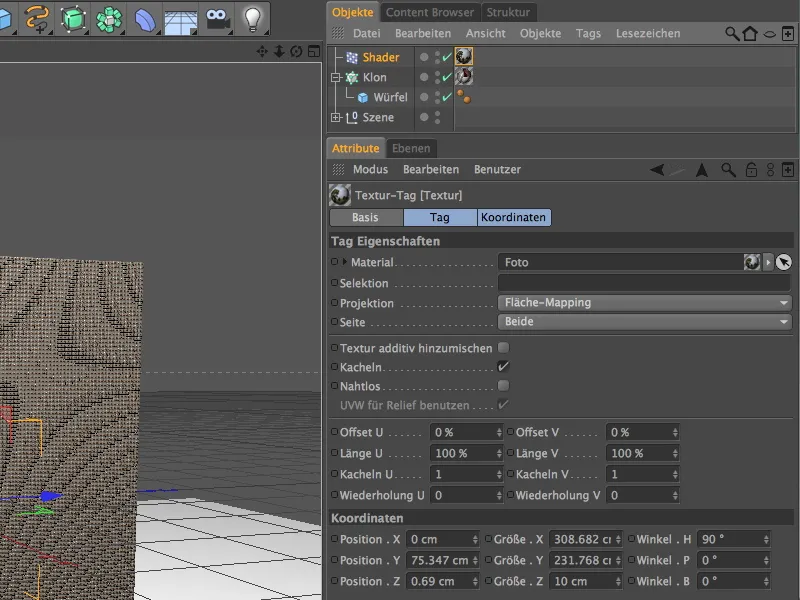This screenshot has width=800, height=600.
Task: Click the Material field small arrow button
Action: point(768,262)
